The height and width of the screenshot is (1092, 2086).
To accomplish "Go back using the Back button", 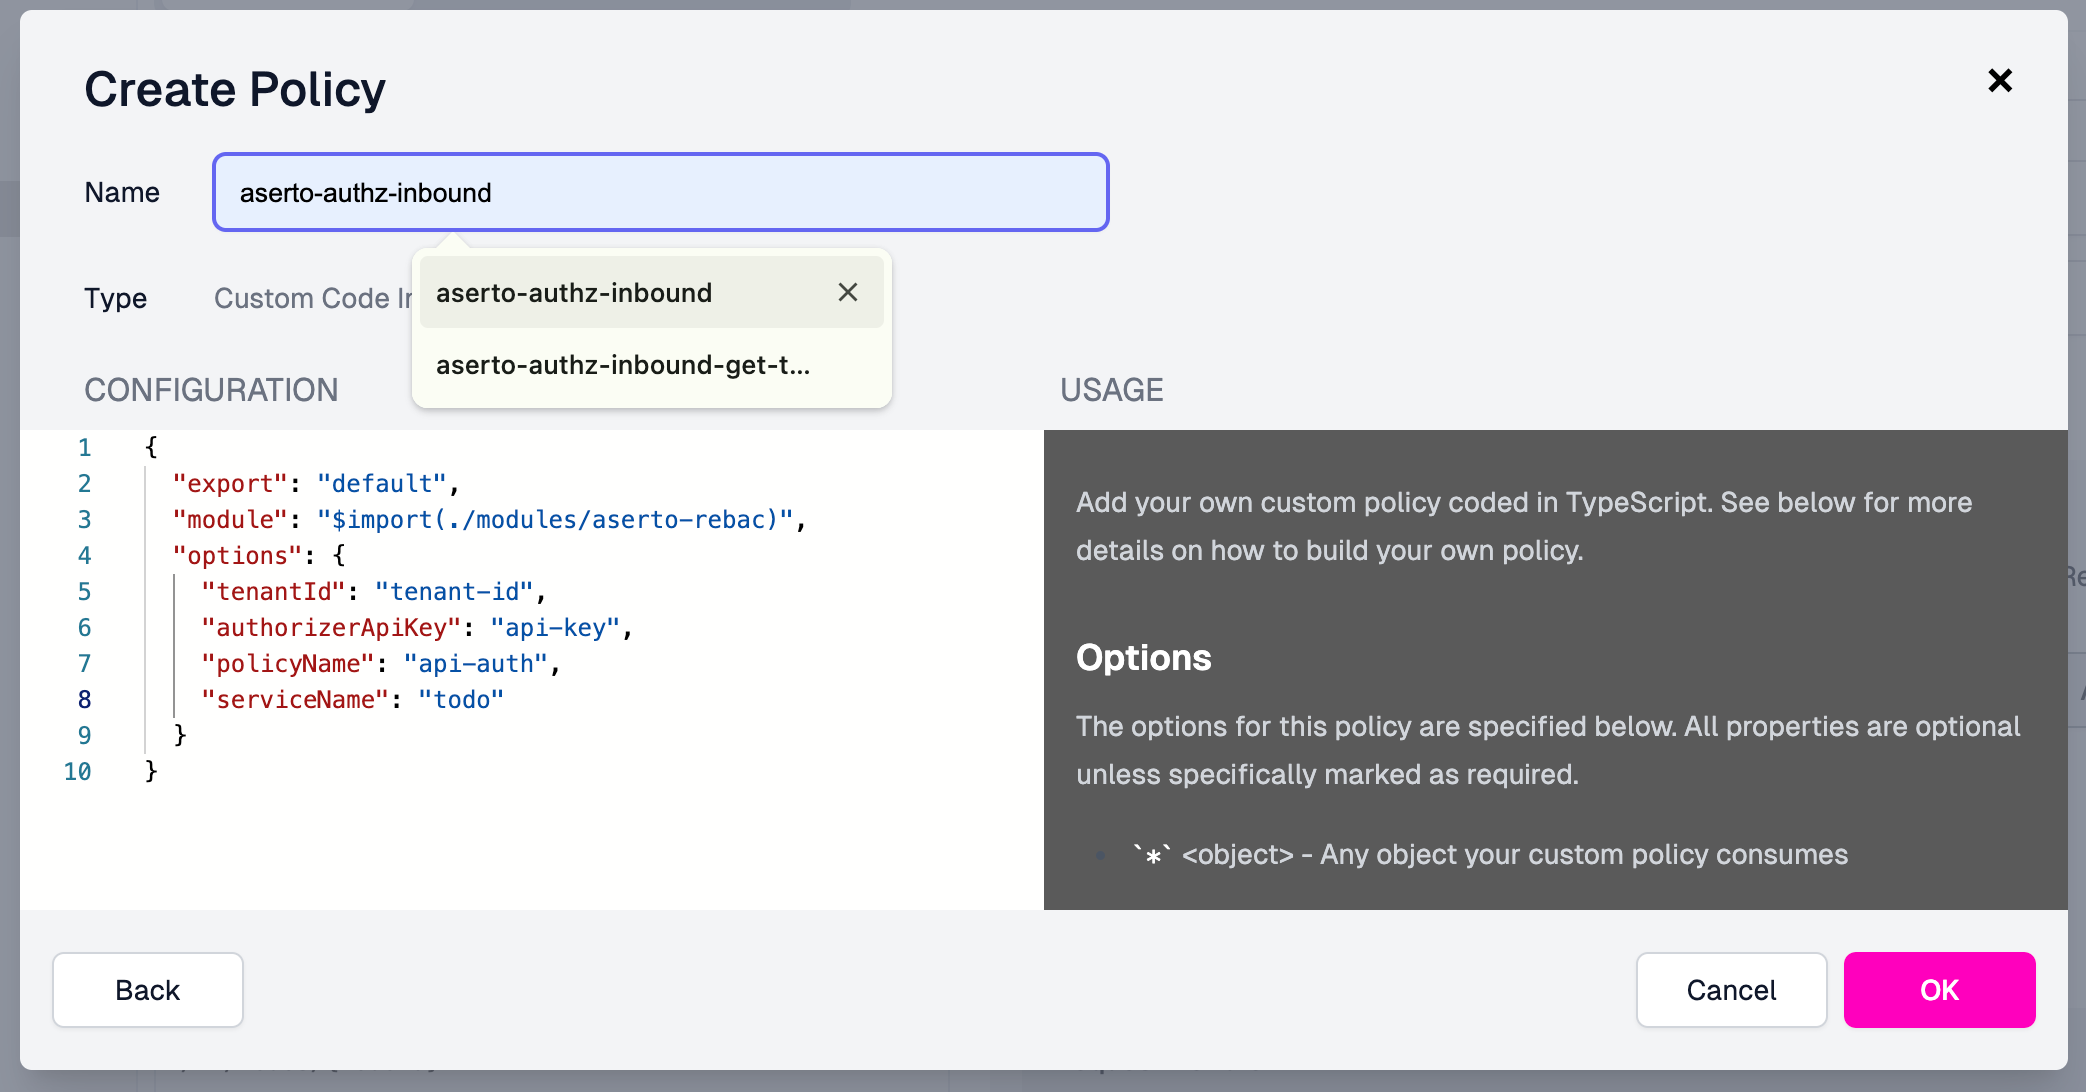I will point(148,990).
